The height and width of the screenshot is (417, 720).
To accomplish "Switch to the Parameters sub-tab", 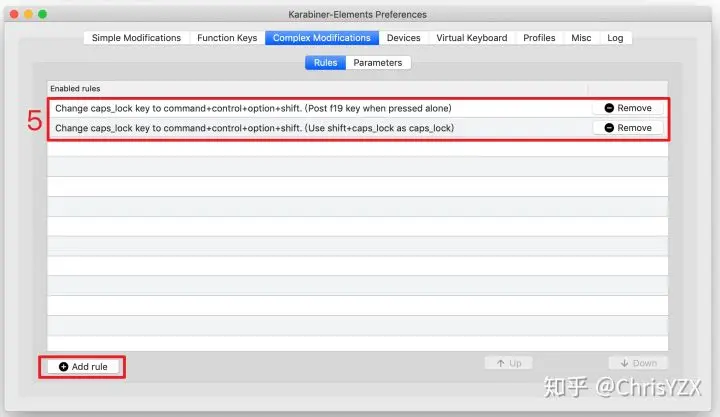I will pos(377,62).
